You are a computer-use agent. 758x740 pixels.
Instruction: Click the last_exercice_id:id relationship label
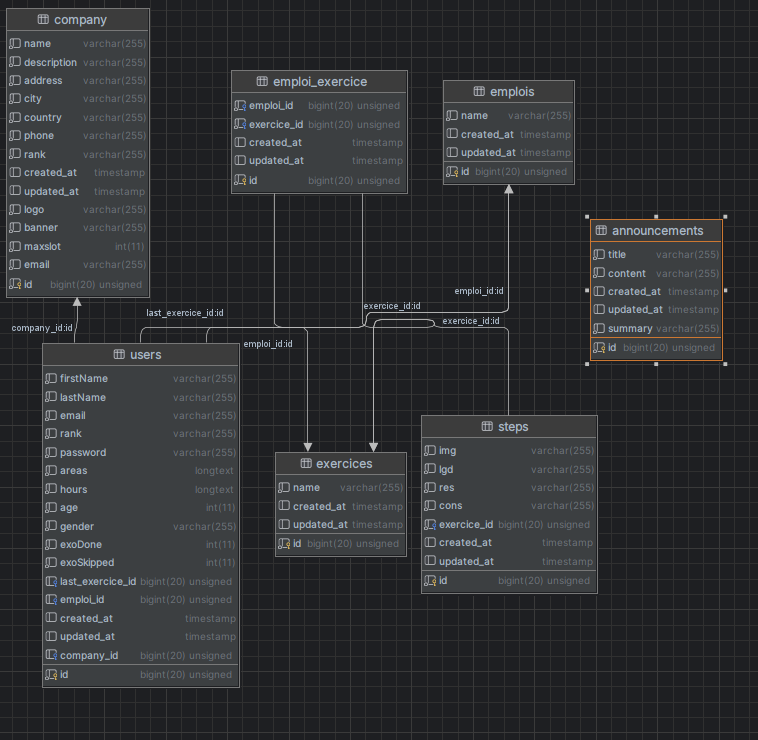click(185, 313)
